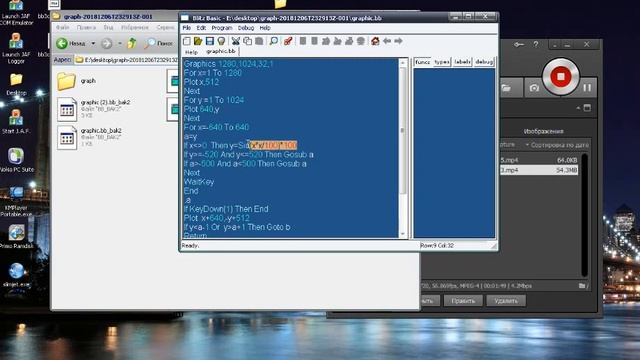Open the Help menu in Blitz Basic
The width and height of the screenshot is (640, 360).
click(x=265, y=28)
